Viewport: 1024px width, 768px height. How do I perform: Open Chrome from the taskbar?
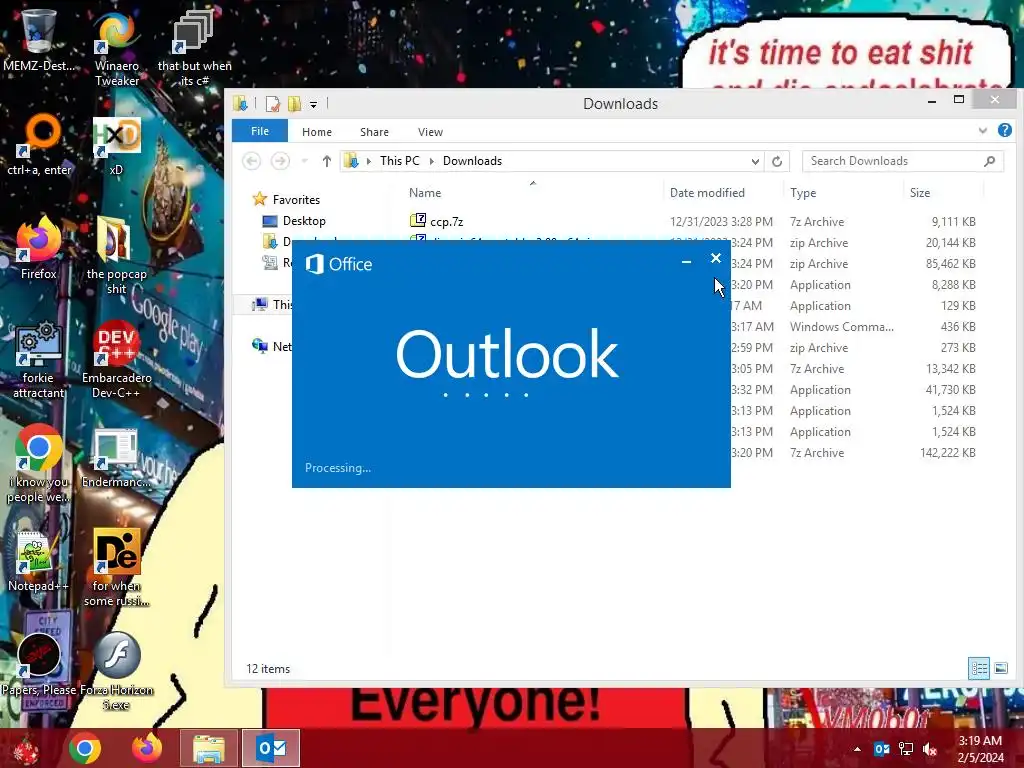pos(86,748)
